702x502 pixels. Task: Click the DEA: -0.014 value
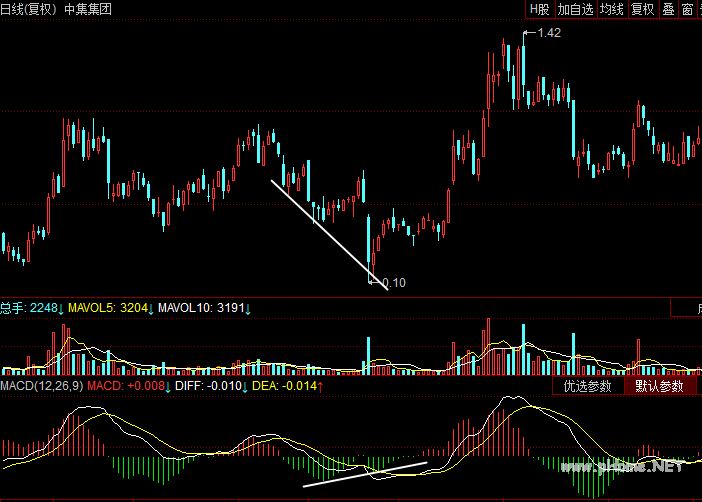pos(287,386)
